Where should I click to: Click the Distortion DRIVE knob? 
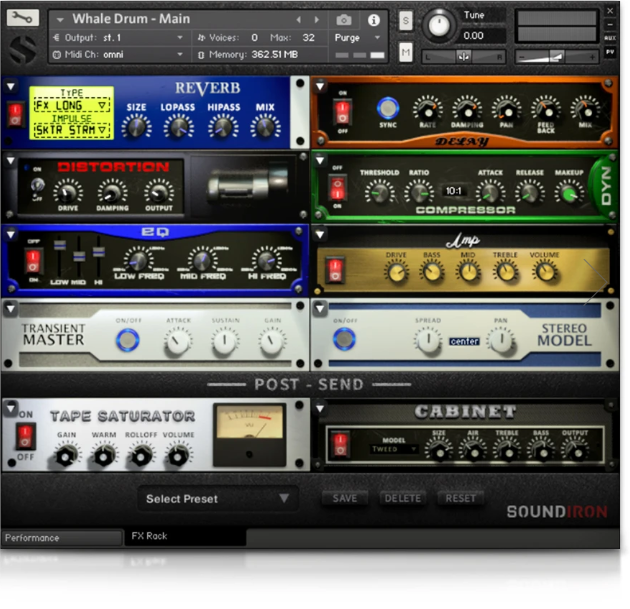coord(68,192)
